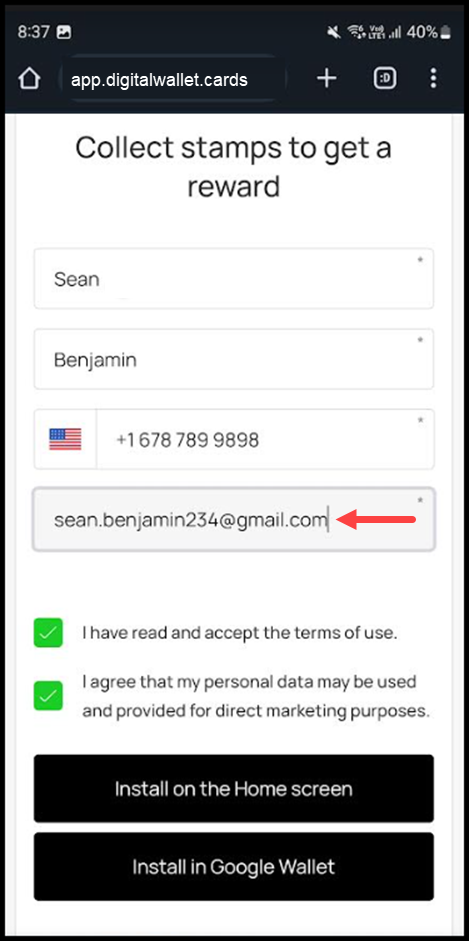This screenshot has height=941, width=469.
Task: Click the email field with sean.benjamin234@gmail.com
Action: pos(233,519)
